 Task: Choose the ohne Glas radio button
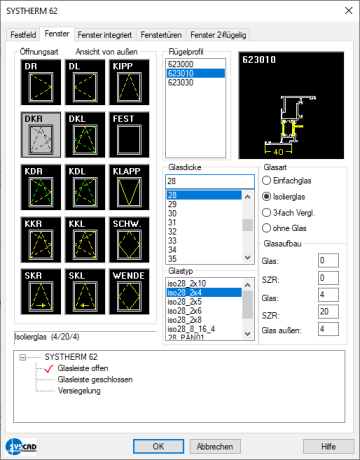[266, 228]
